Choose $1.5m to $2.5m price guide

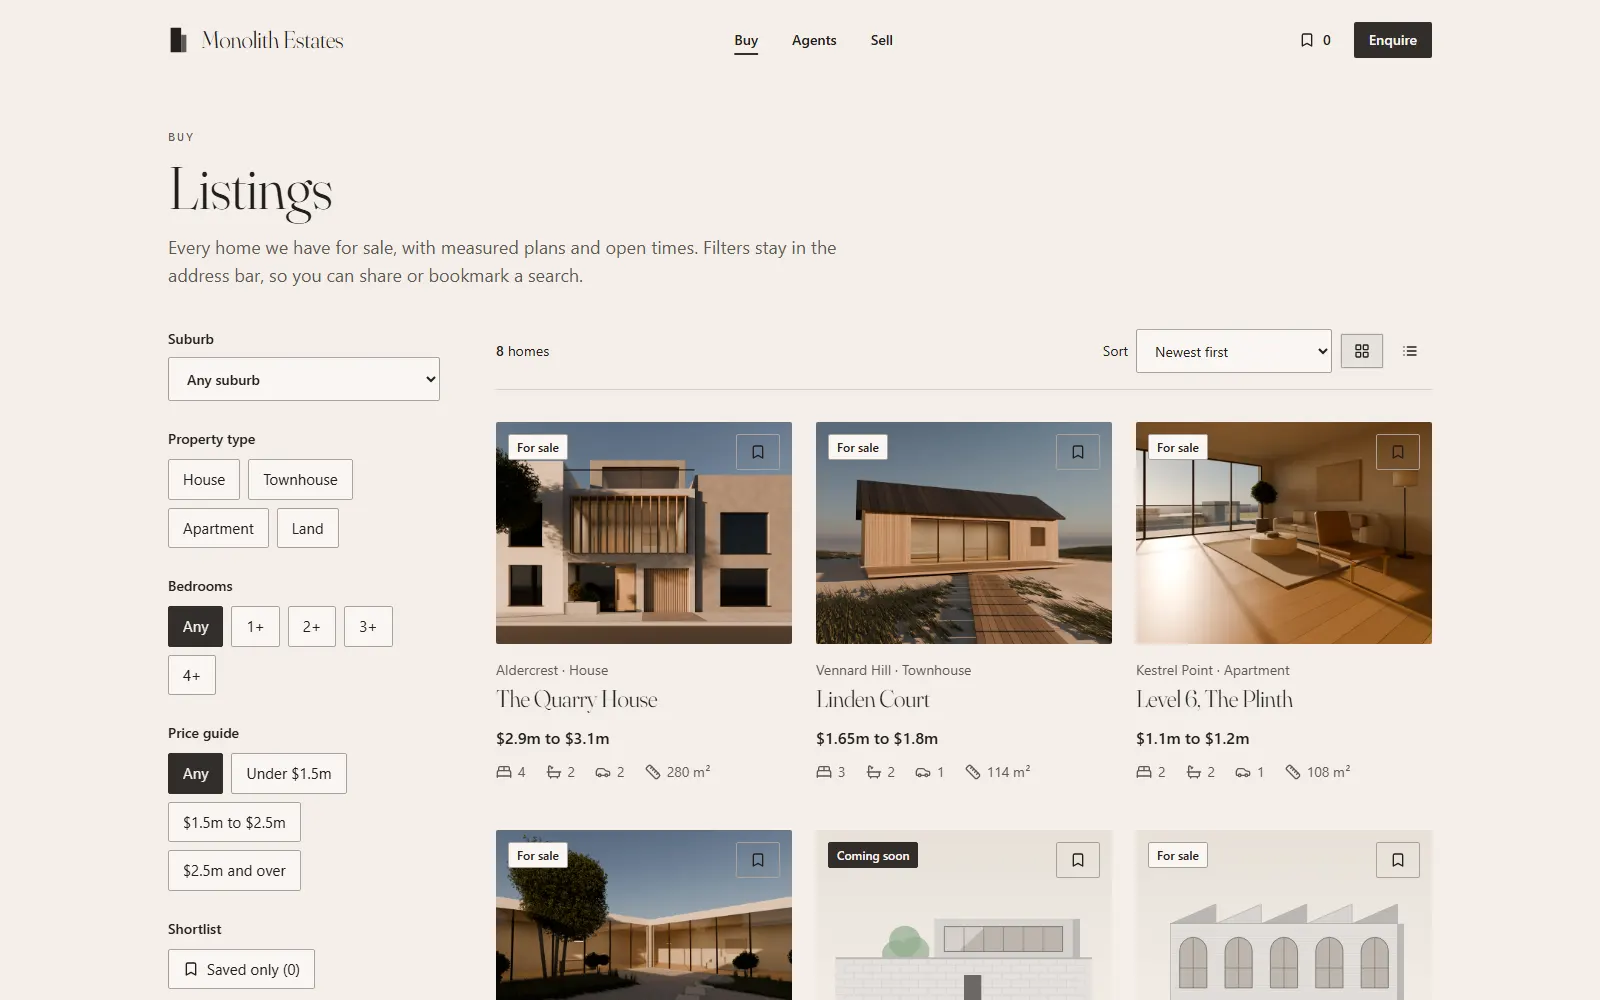click(x=234, y=822)
